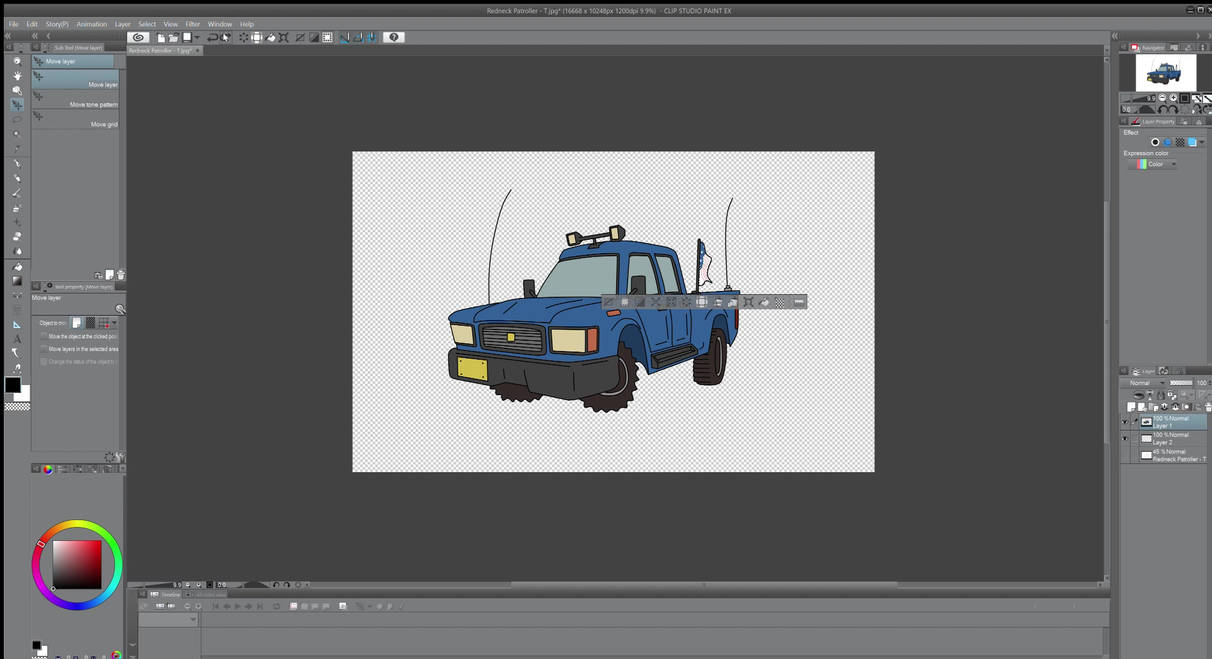Pick a shade in the color square
The image size is (1212, 659).
(77, 564)
